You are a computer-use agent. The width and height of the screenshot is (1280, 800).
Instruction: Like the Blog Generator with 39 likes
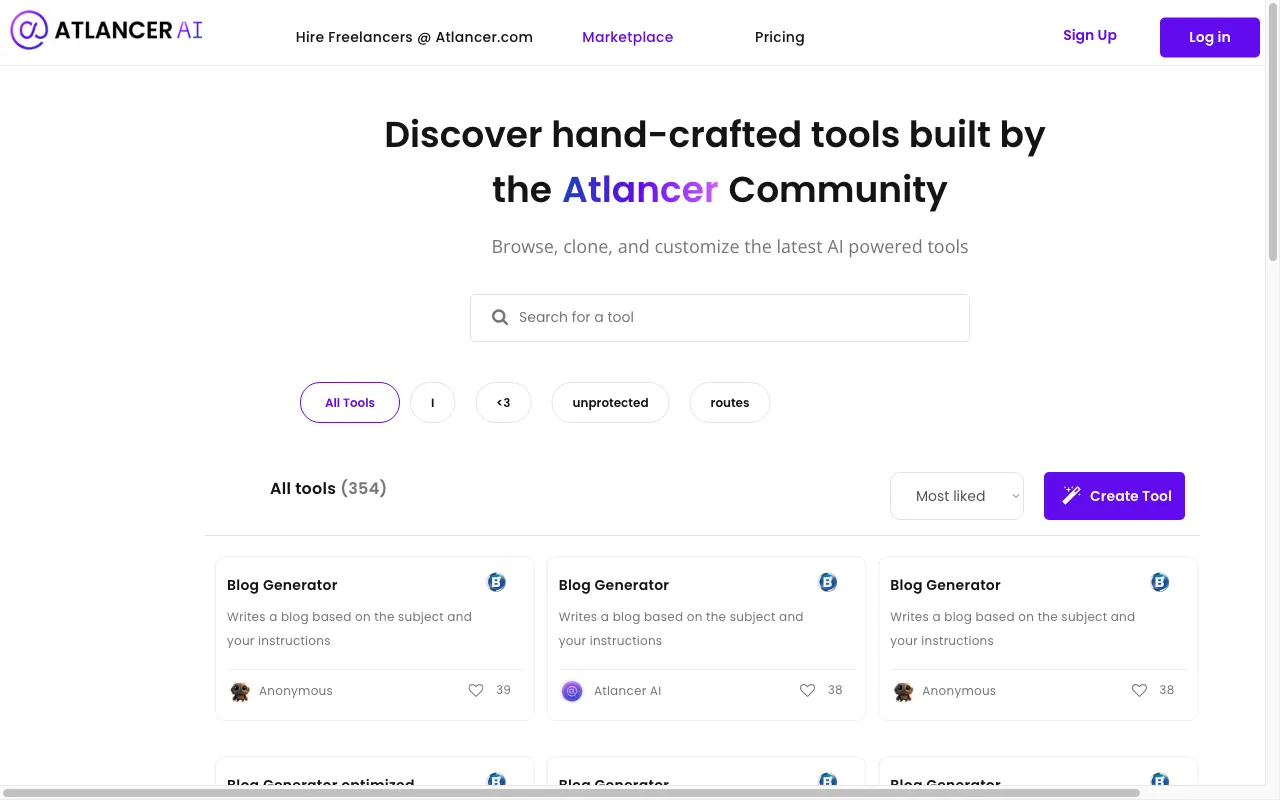coord(476,690)
